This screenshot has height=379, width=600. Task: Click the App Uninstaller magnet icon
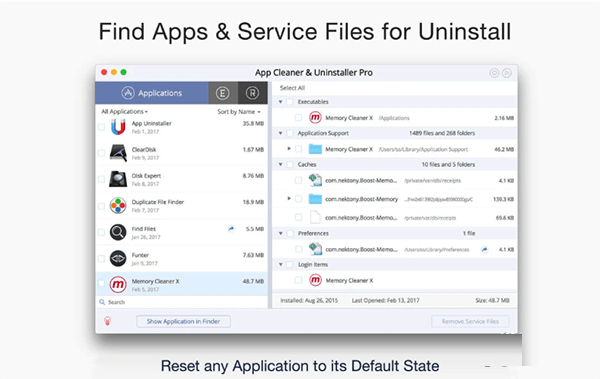click(118, 127)
